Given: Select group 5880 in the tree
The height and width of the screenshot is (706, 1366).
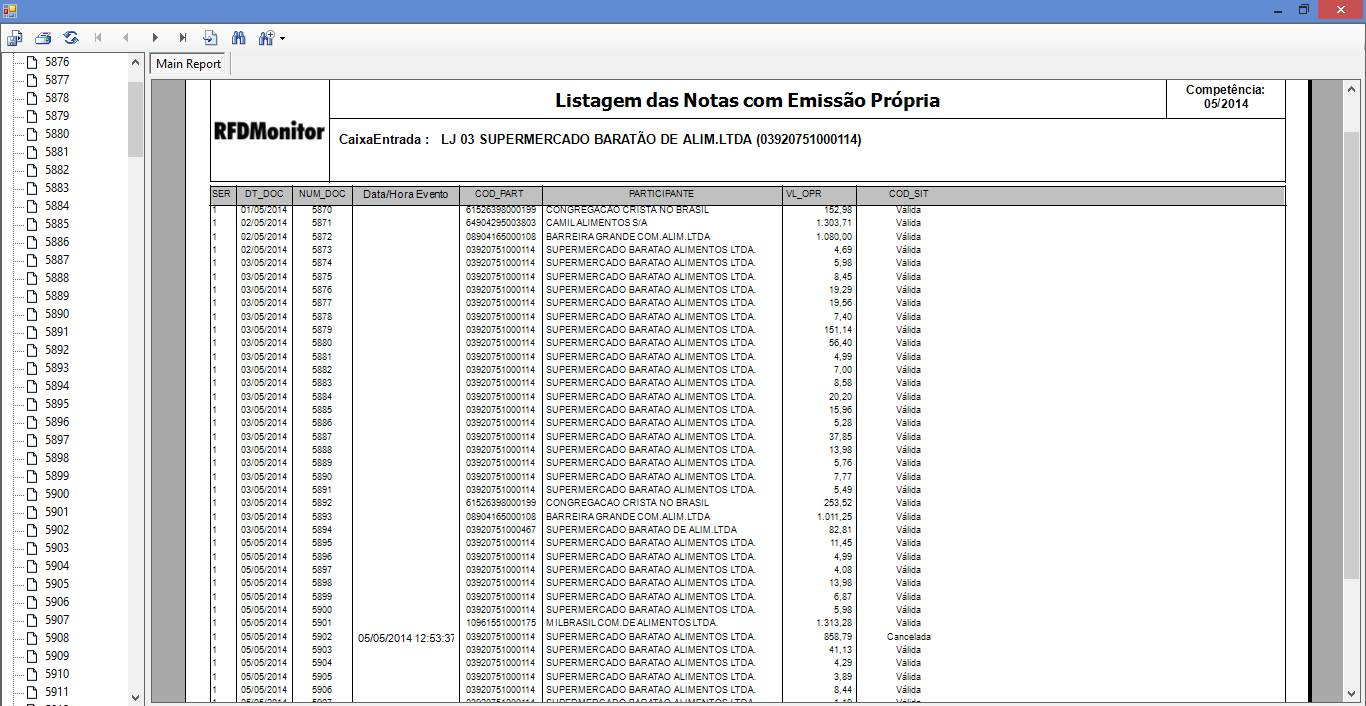Looking at the screenshot, I should tap(57, 134).
